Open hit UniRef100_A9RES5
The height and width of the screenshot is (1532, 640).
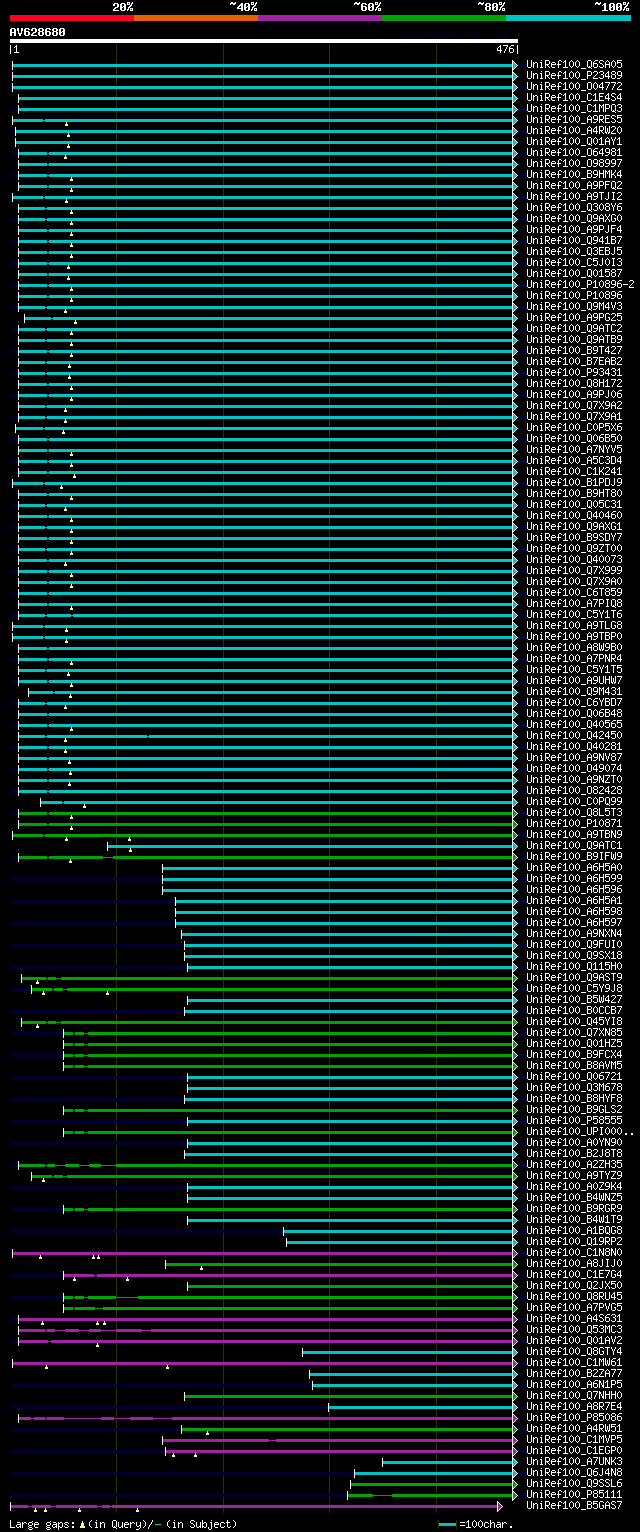coord(574,119)
